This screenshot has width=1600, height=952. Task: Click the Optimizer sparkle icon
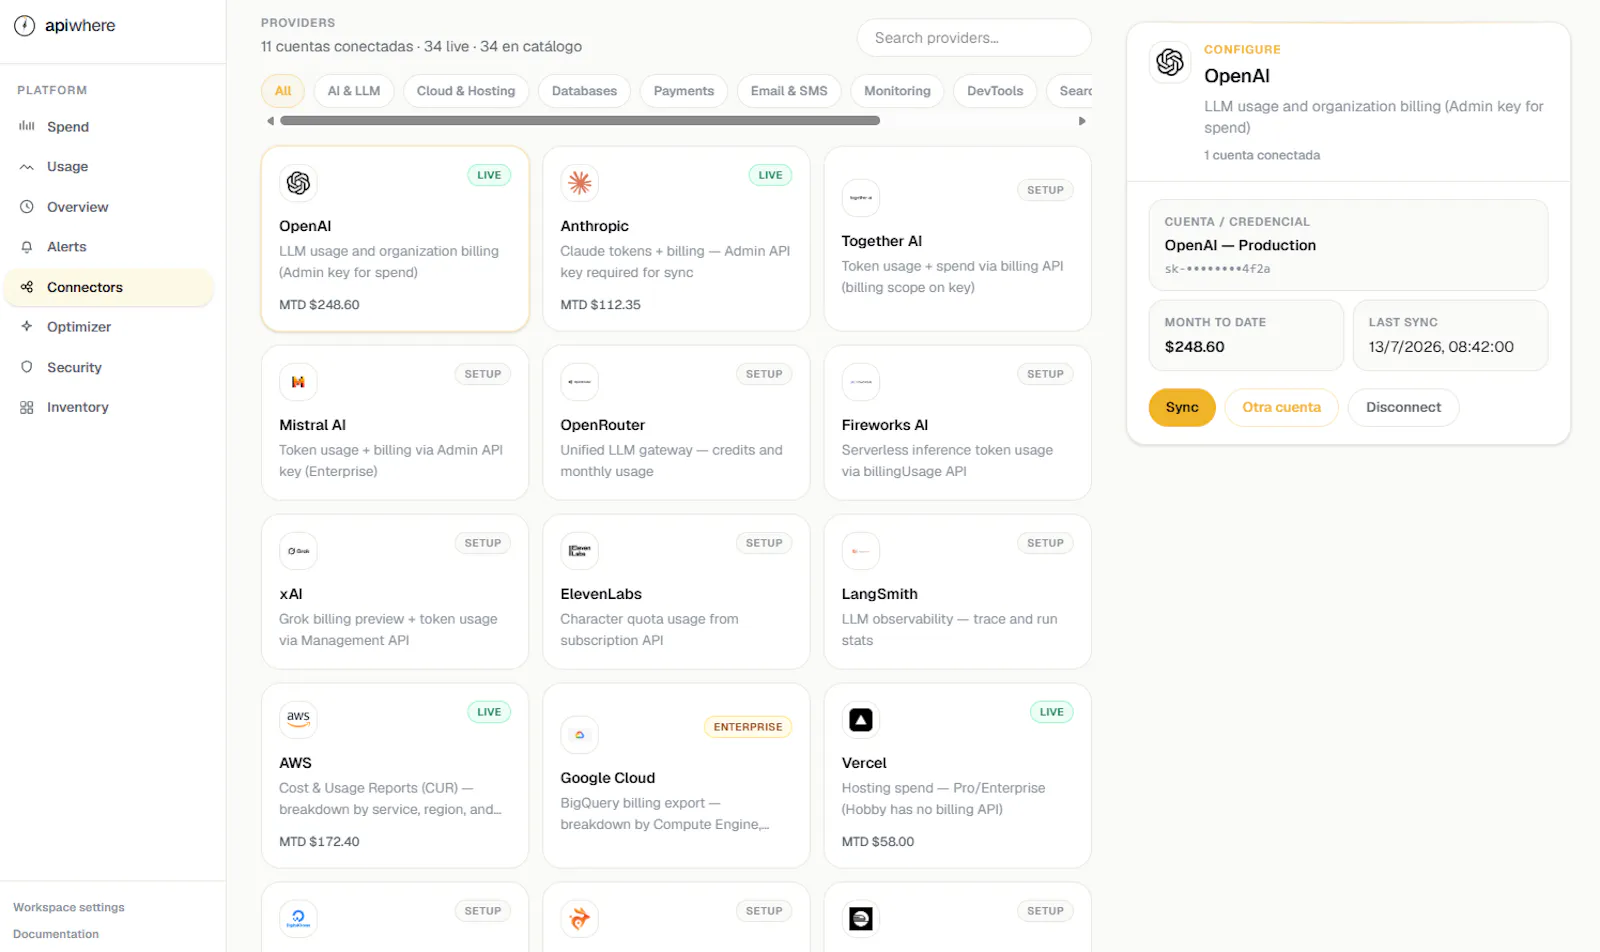tap(27, 327)
